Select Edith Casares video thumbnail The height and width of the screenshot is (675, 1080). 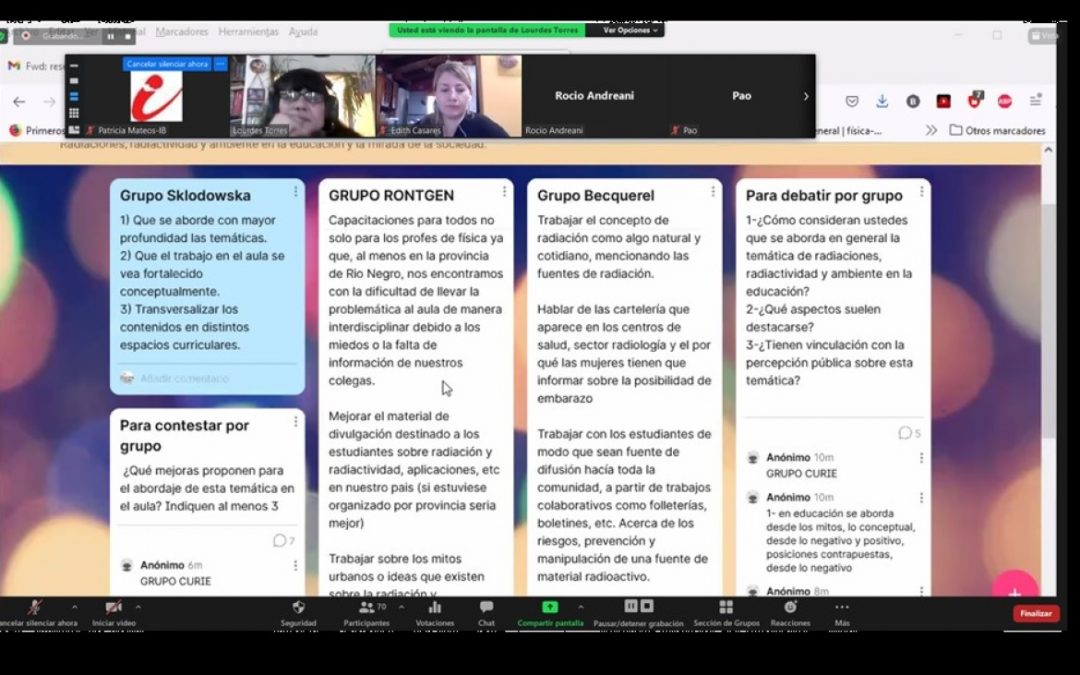[x=448, y=96]
